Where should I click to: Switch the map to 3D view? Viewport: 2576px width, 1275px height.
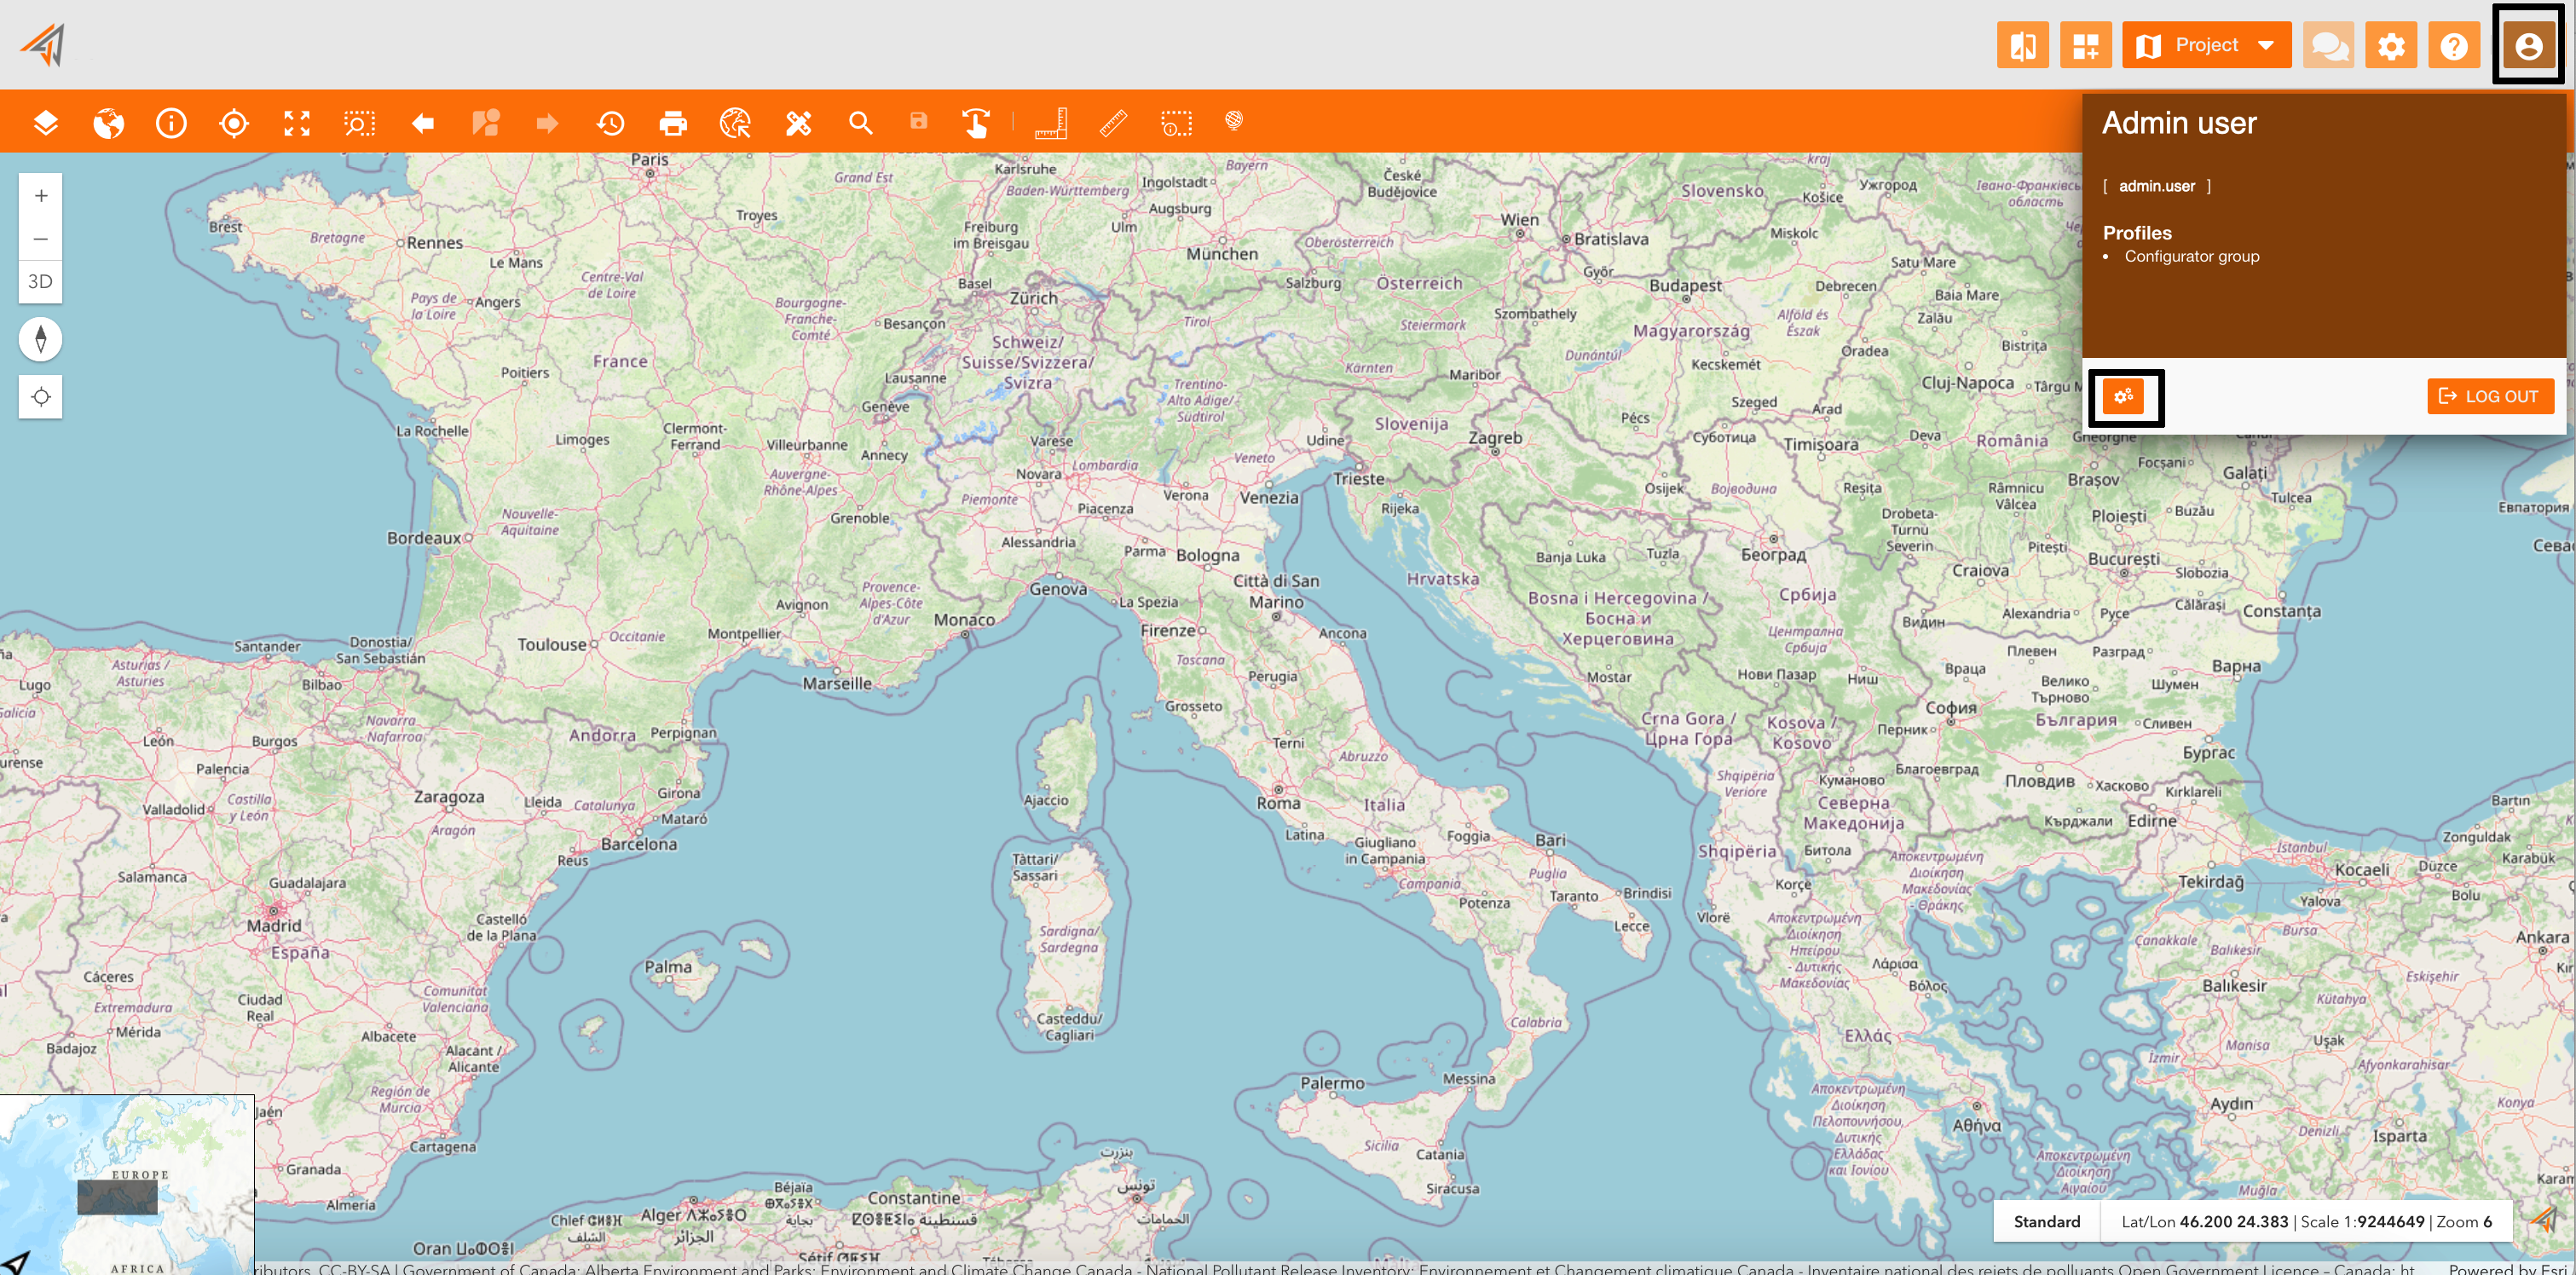click(x=41, y=282)
